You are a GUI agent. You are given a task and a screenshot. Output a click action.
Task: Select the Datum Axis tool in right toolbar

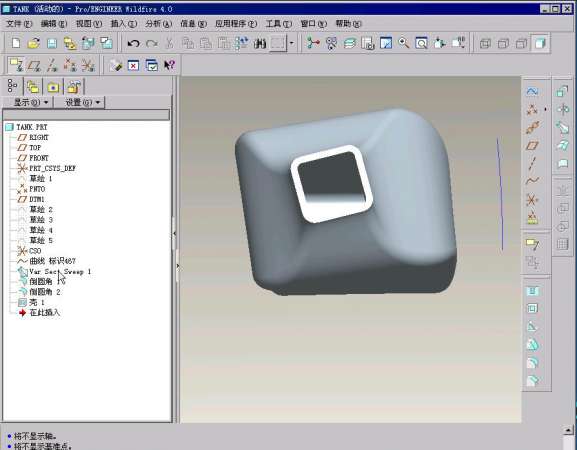[532, 163]
